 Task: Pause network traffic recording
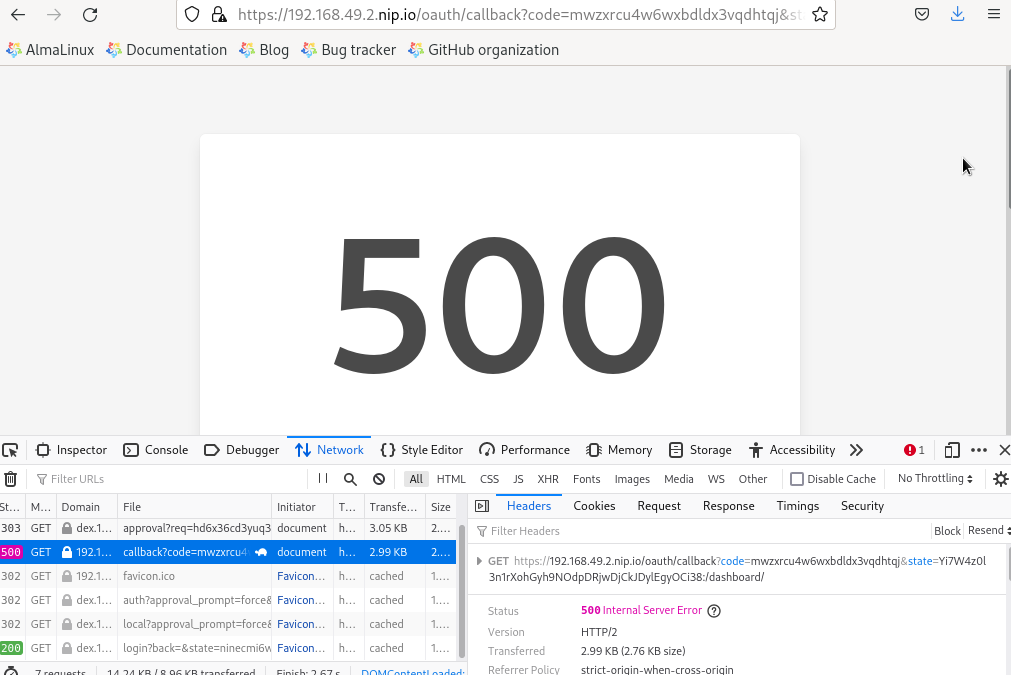[x=323, y=478]
